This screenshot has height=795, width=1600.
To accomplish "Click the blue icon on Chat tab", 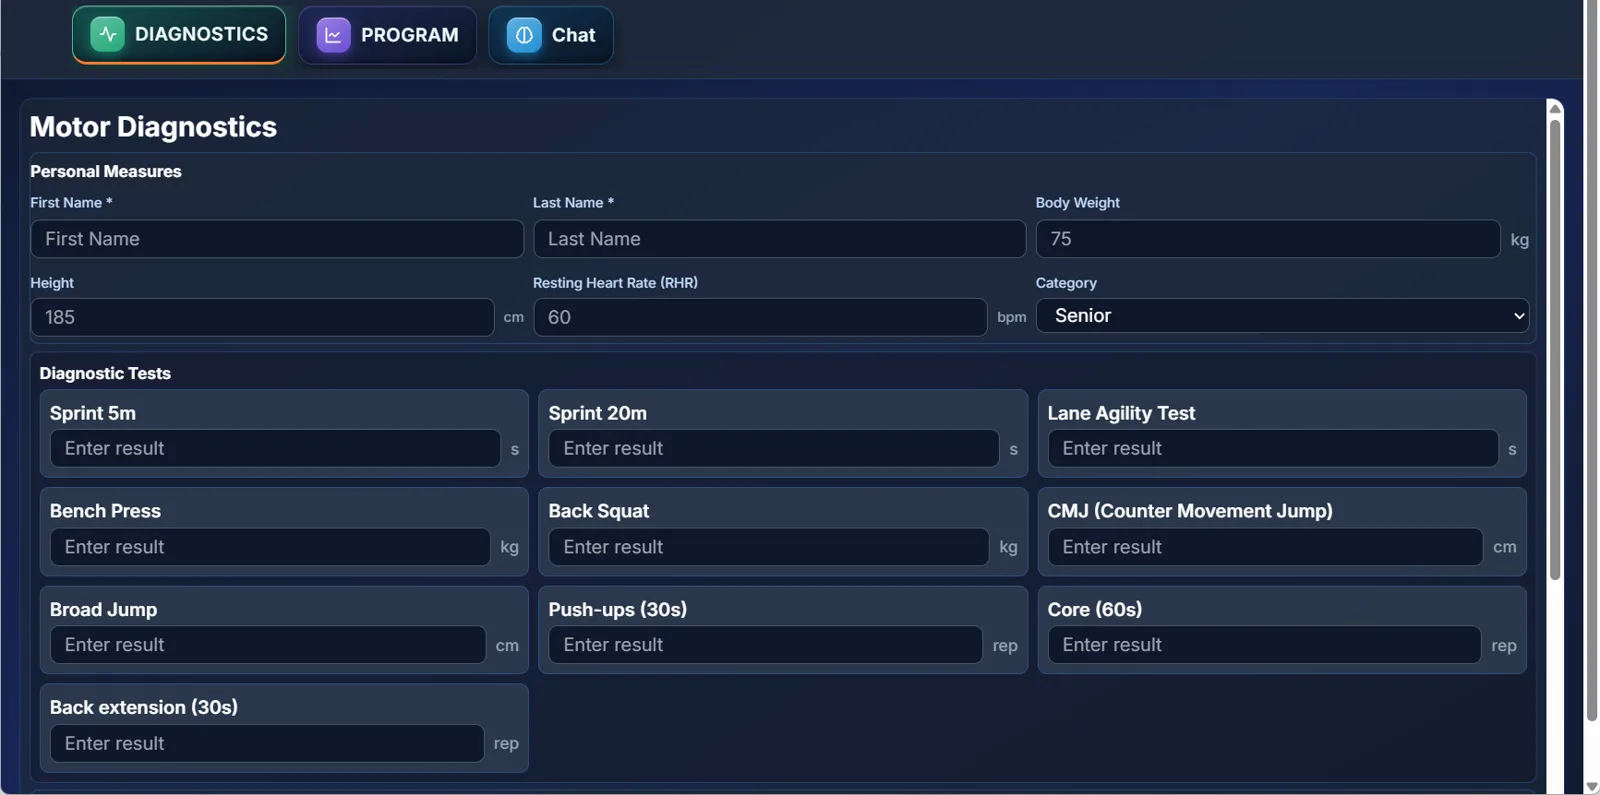I will click(x=523, y=35).
